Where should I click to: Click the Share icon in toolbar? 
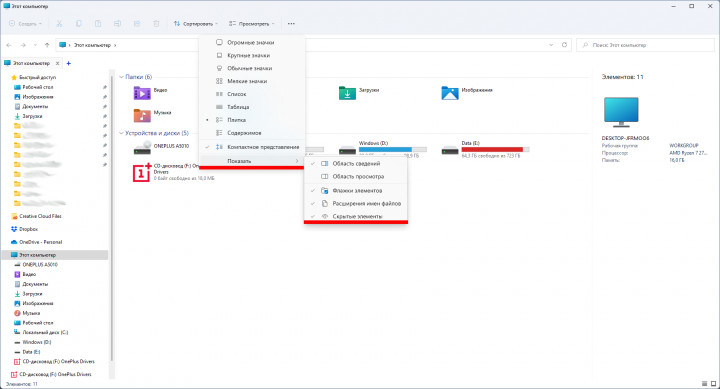[137, 23]
